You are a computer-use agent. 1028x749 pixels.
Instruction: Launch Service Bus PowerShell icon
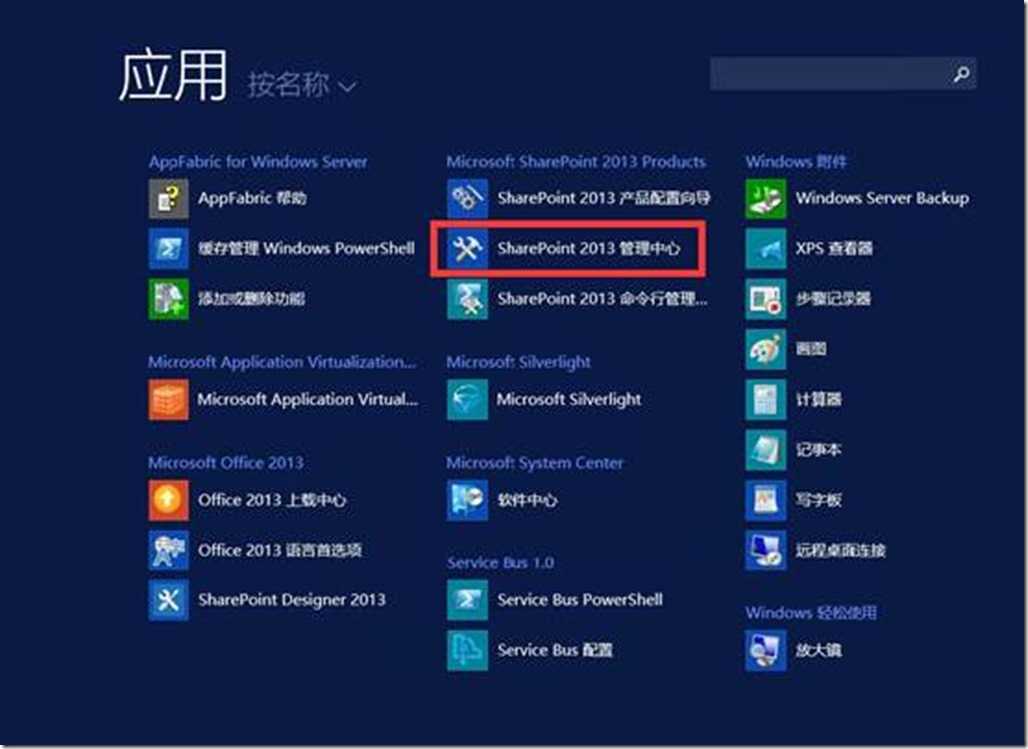point(467,600)
